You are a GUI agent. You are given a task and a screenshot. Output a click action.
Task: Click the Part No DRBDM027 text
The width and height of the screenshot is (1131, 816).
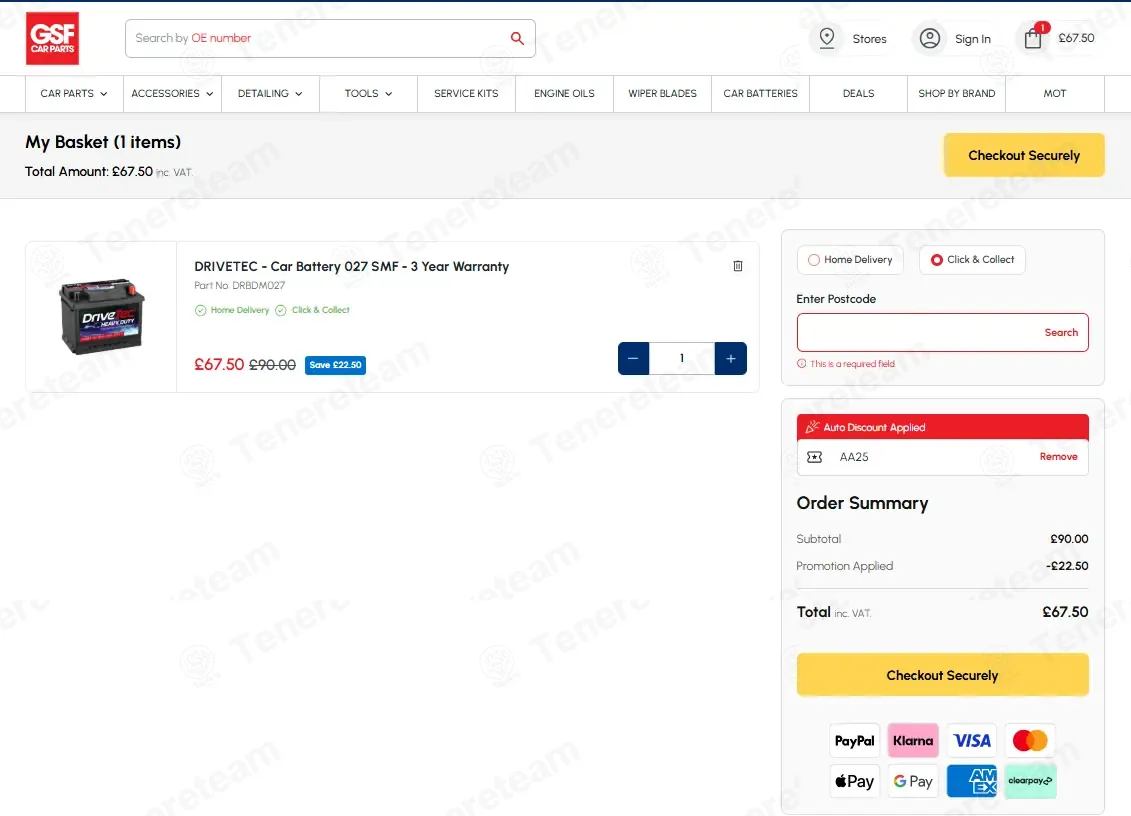pyautogui.click(x=239, y=286)
